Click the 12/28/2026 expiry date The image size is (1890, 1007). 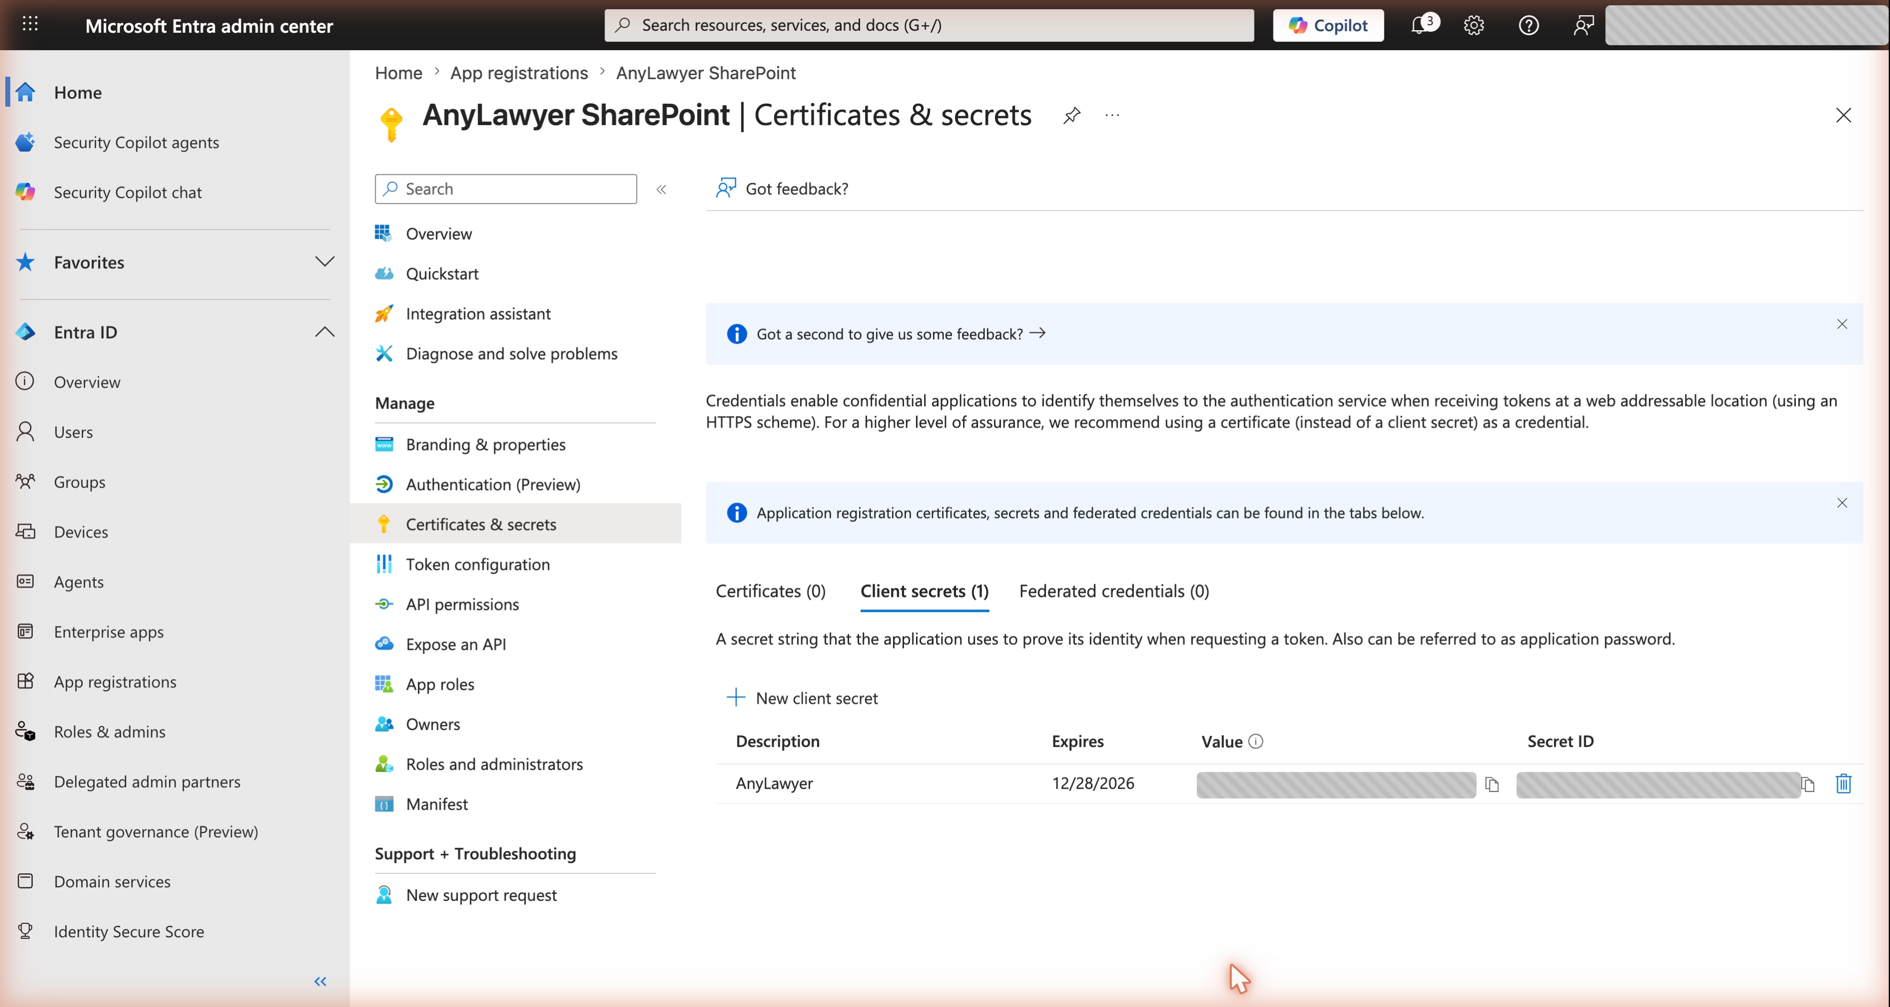[x=1093, y=783]
